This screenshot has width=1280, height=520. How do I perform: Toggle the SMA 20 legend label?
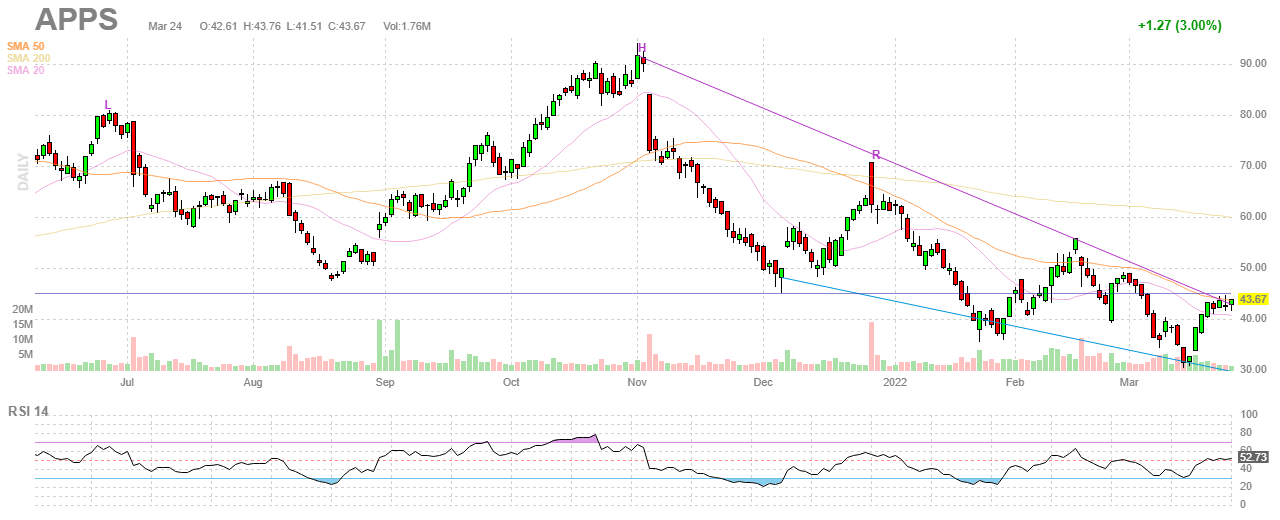(x=25, y=70)
